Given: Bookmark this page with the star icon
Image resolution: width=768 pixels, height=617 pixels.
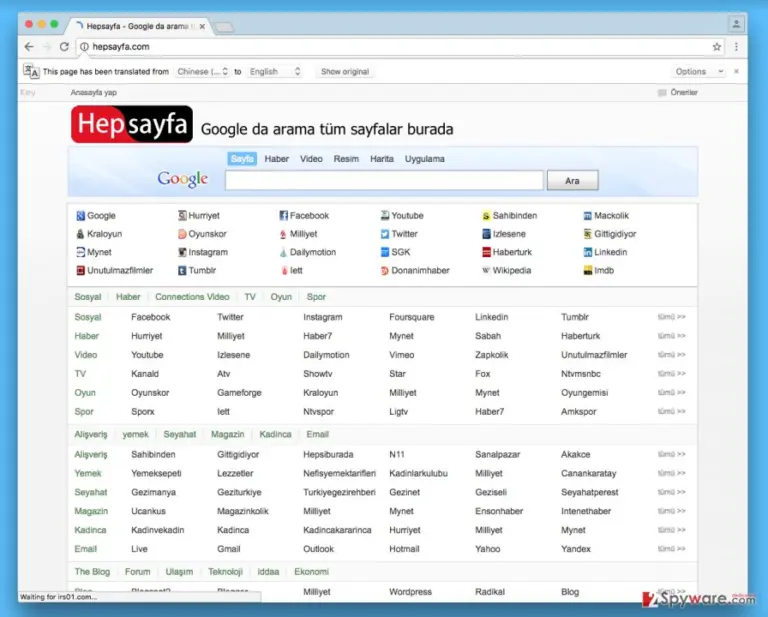Looking at the screenshot, I should (x=717, y=47).
